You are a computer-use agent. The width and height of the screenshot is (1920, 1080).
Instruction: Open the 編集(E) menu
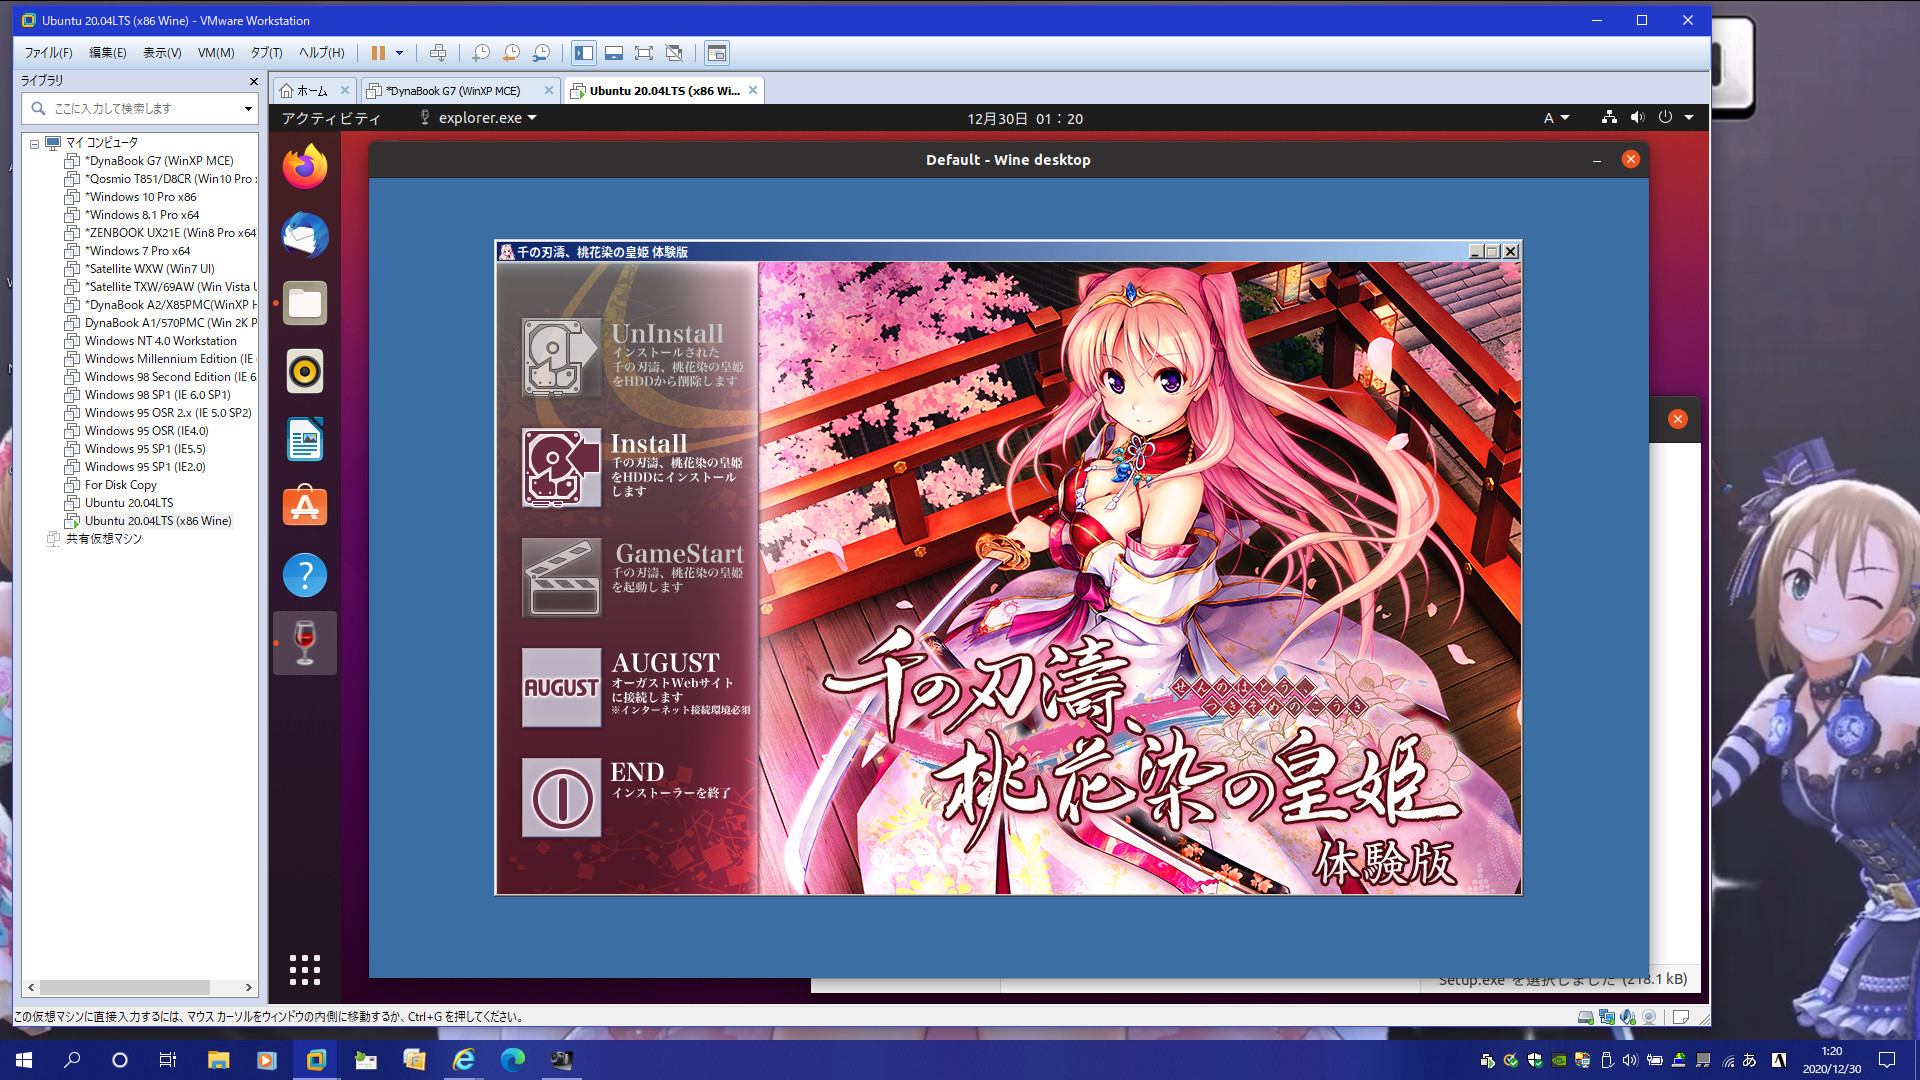pyautogui.click(x=108, y=53)
